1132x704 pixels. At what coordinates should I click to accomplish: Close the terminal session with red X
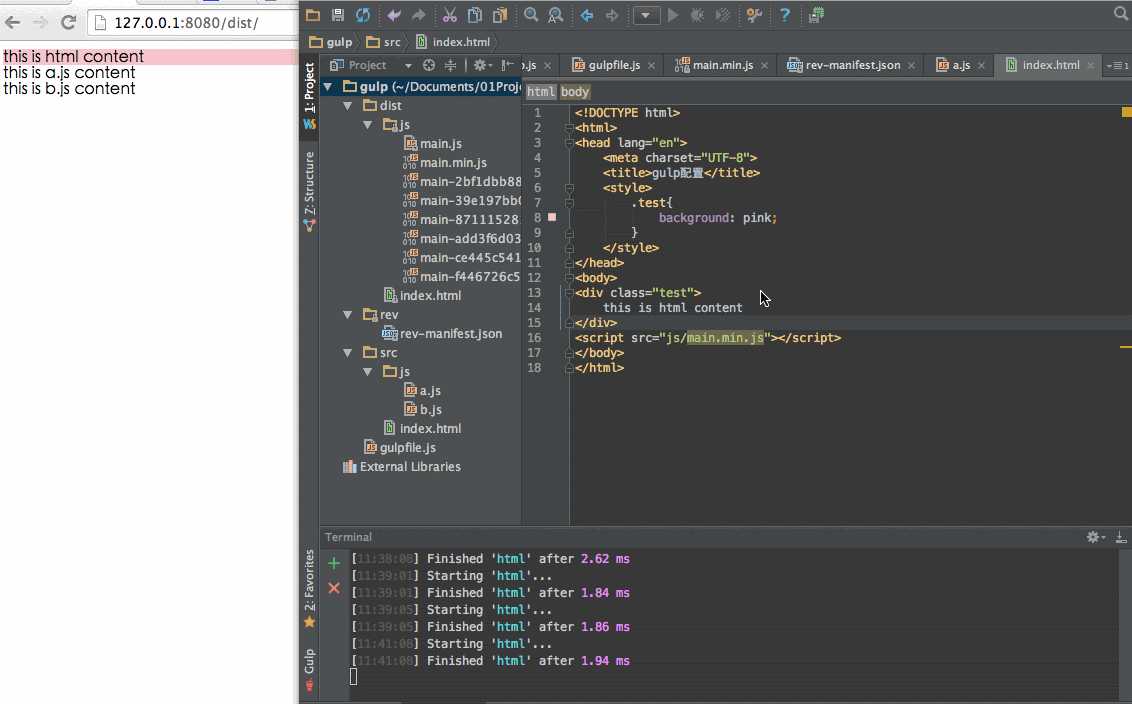pos(334,588)
